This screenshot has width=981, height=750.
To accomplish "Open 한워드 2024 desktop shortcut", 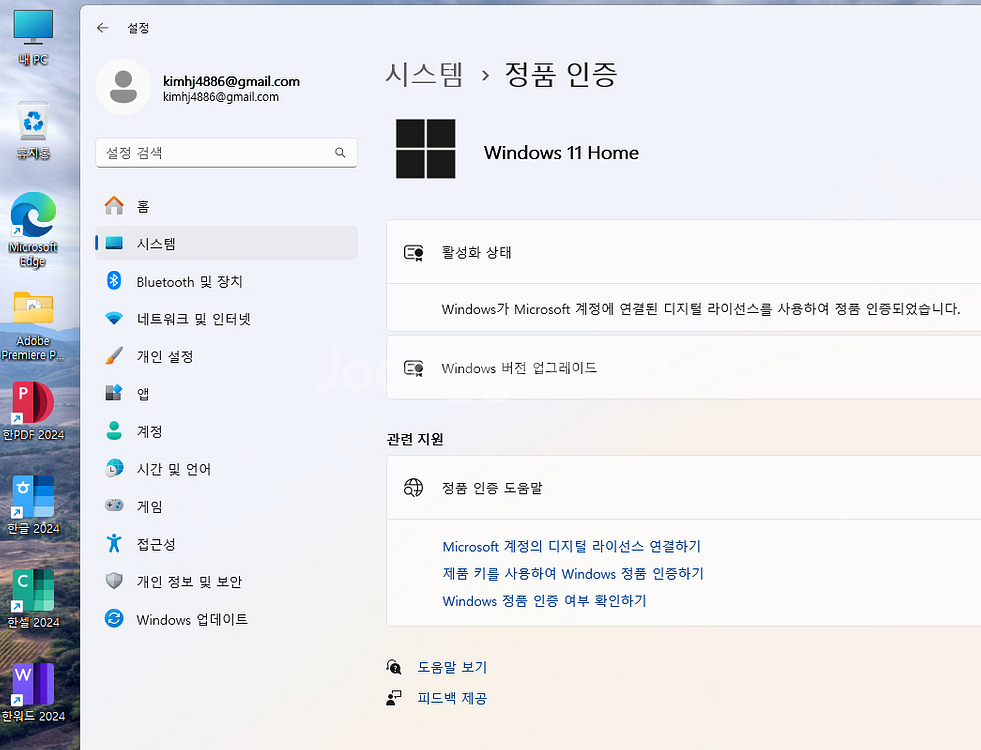I will pyautogui.click(x=33, y=692).
